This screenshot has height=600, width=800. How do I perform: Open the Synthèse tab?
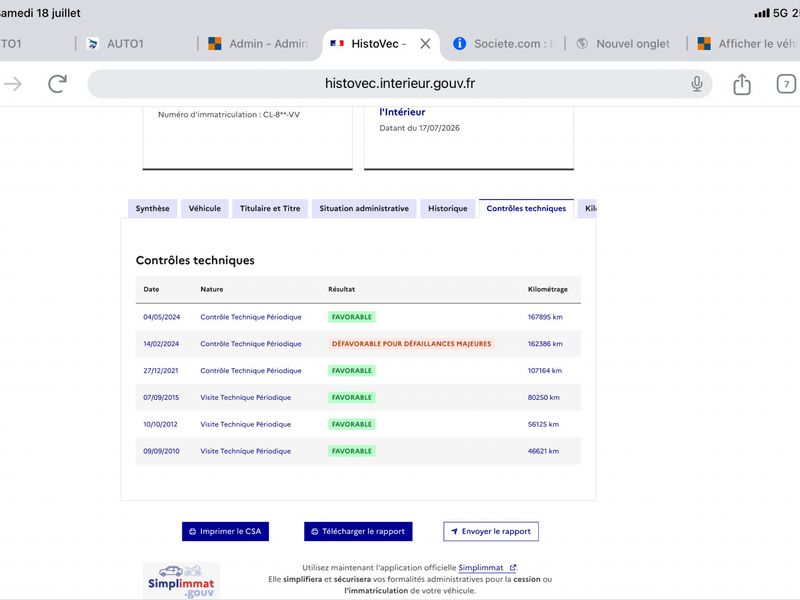tap(153, 208)
